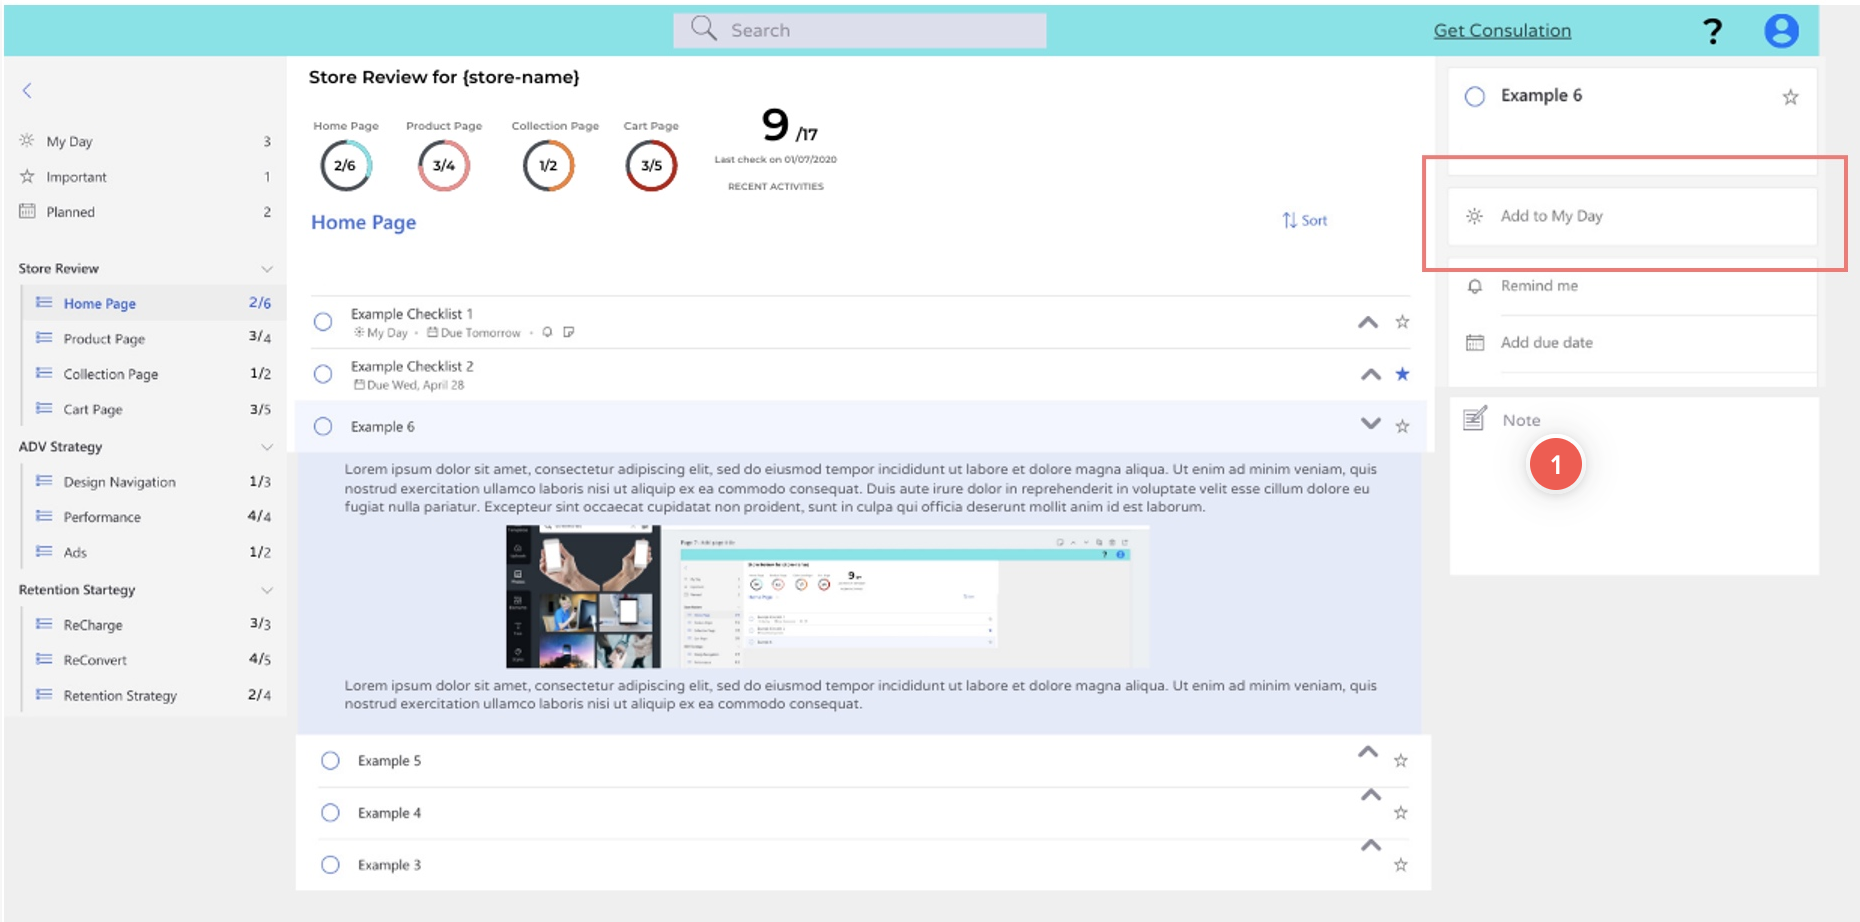Click the search magnifier icon
1860x922 pixels.
pyautogui.click(x=704, y=29)
